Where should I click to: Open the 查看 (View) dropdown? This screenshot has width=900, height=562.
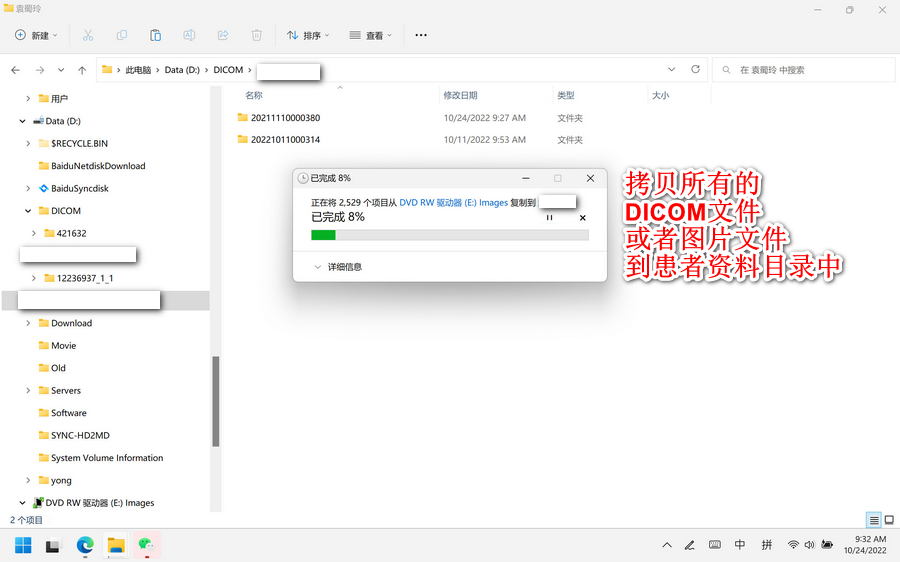371,35
